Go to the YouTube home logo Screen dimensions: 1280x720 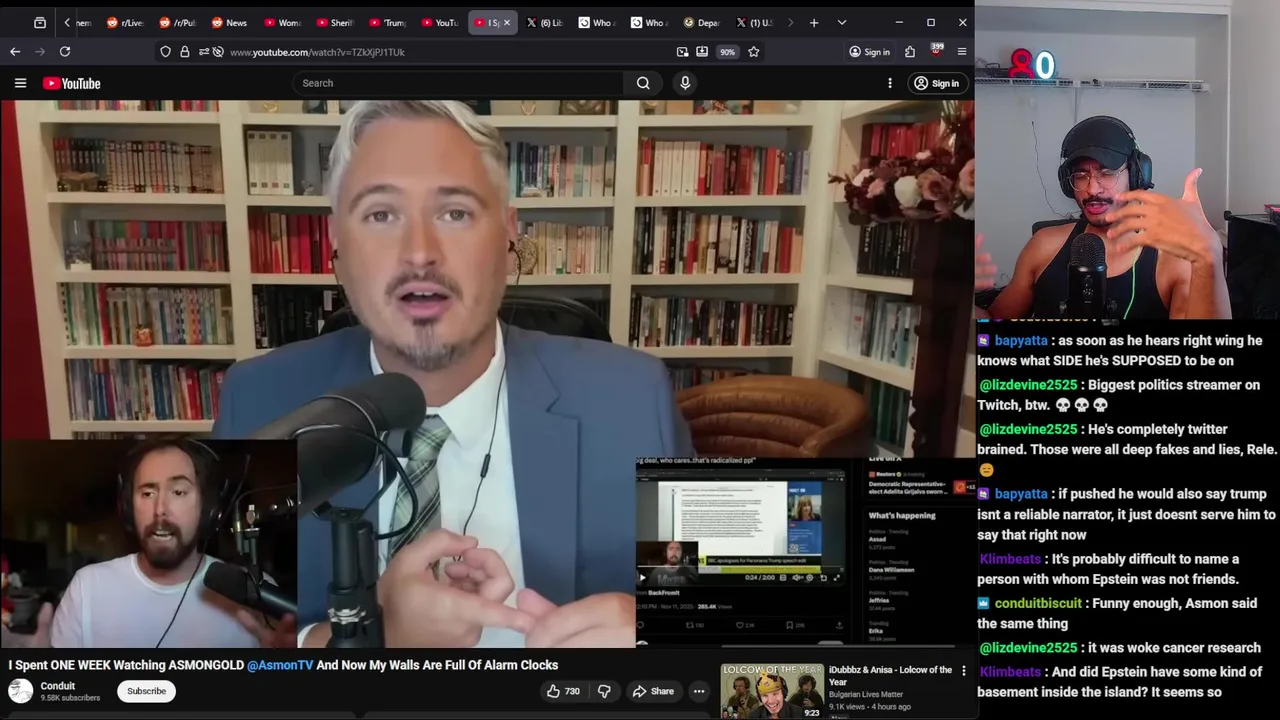71,83
